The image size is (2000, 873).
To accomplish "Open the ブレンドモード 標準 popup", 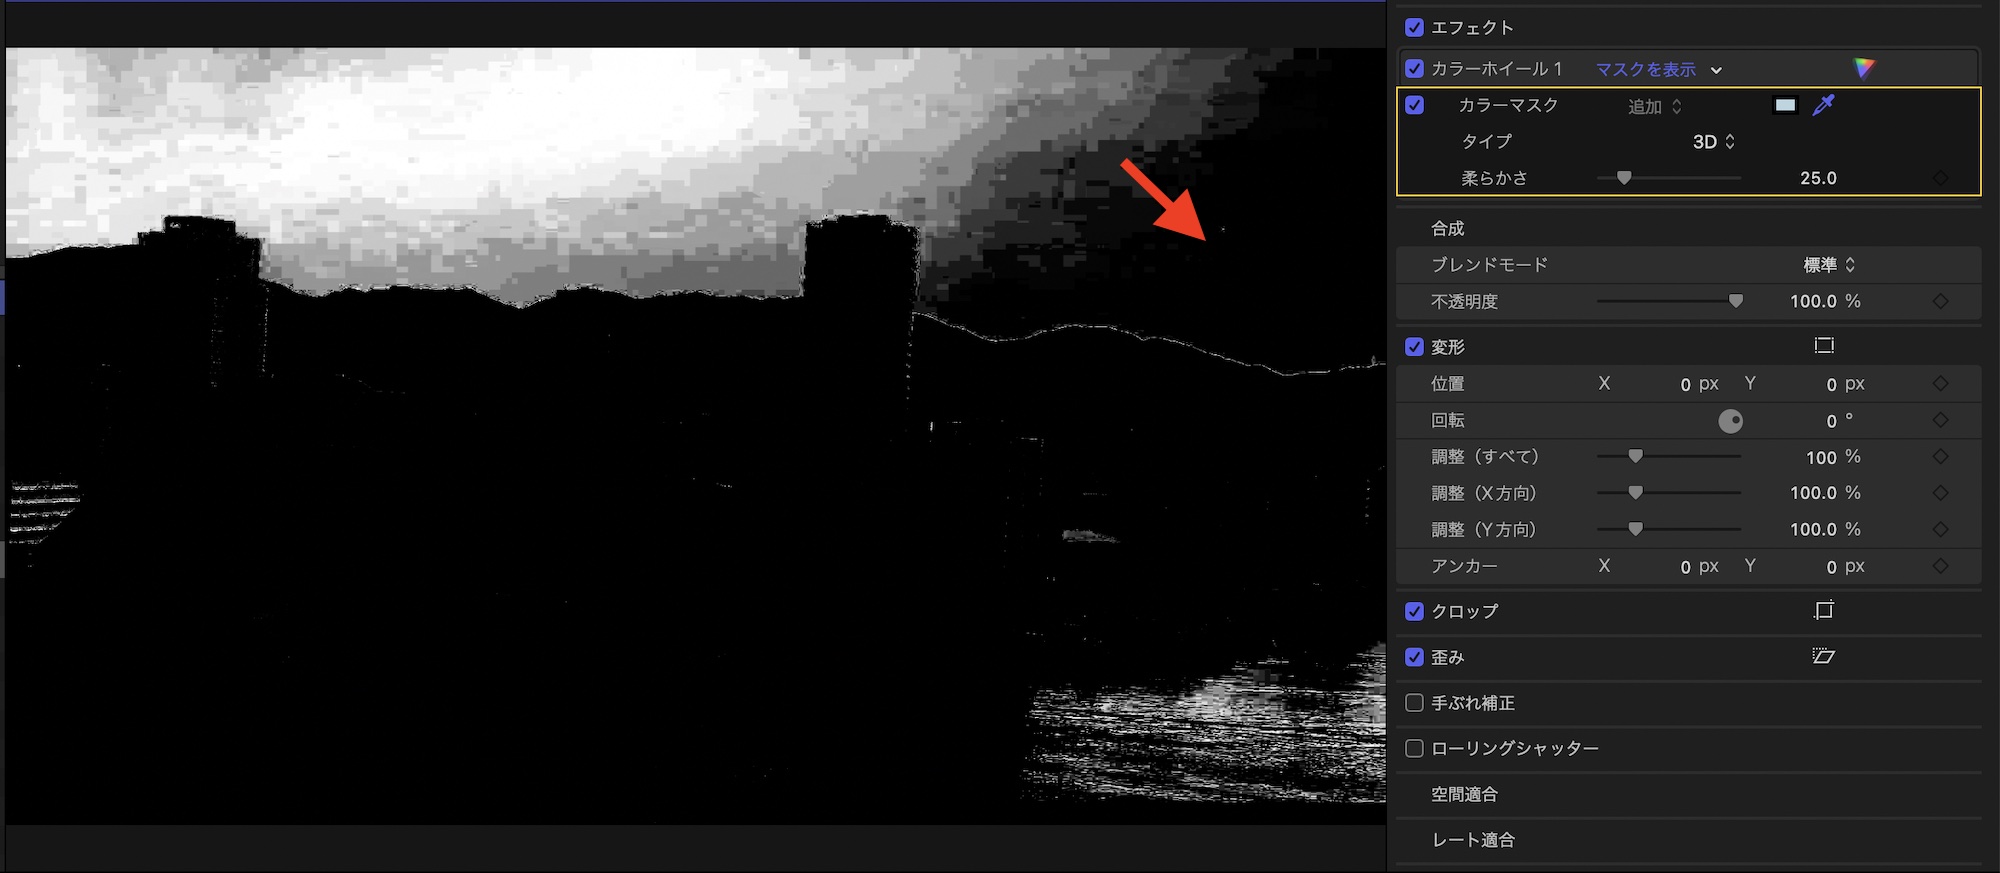I will coord(1829,265).
